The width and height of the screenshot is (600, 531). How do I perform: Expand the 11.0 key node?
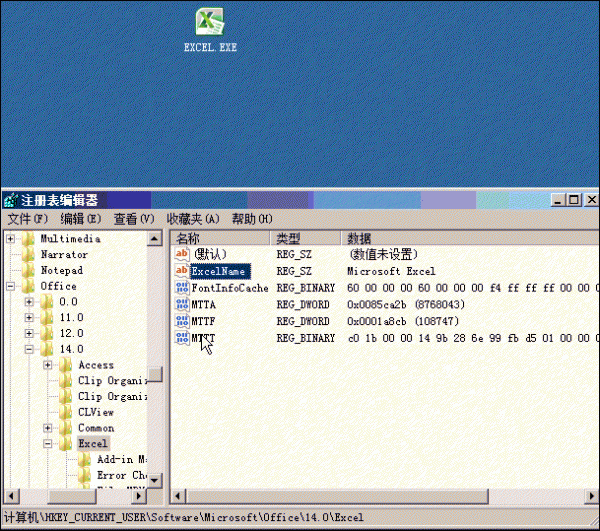[x=29, y=318]
